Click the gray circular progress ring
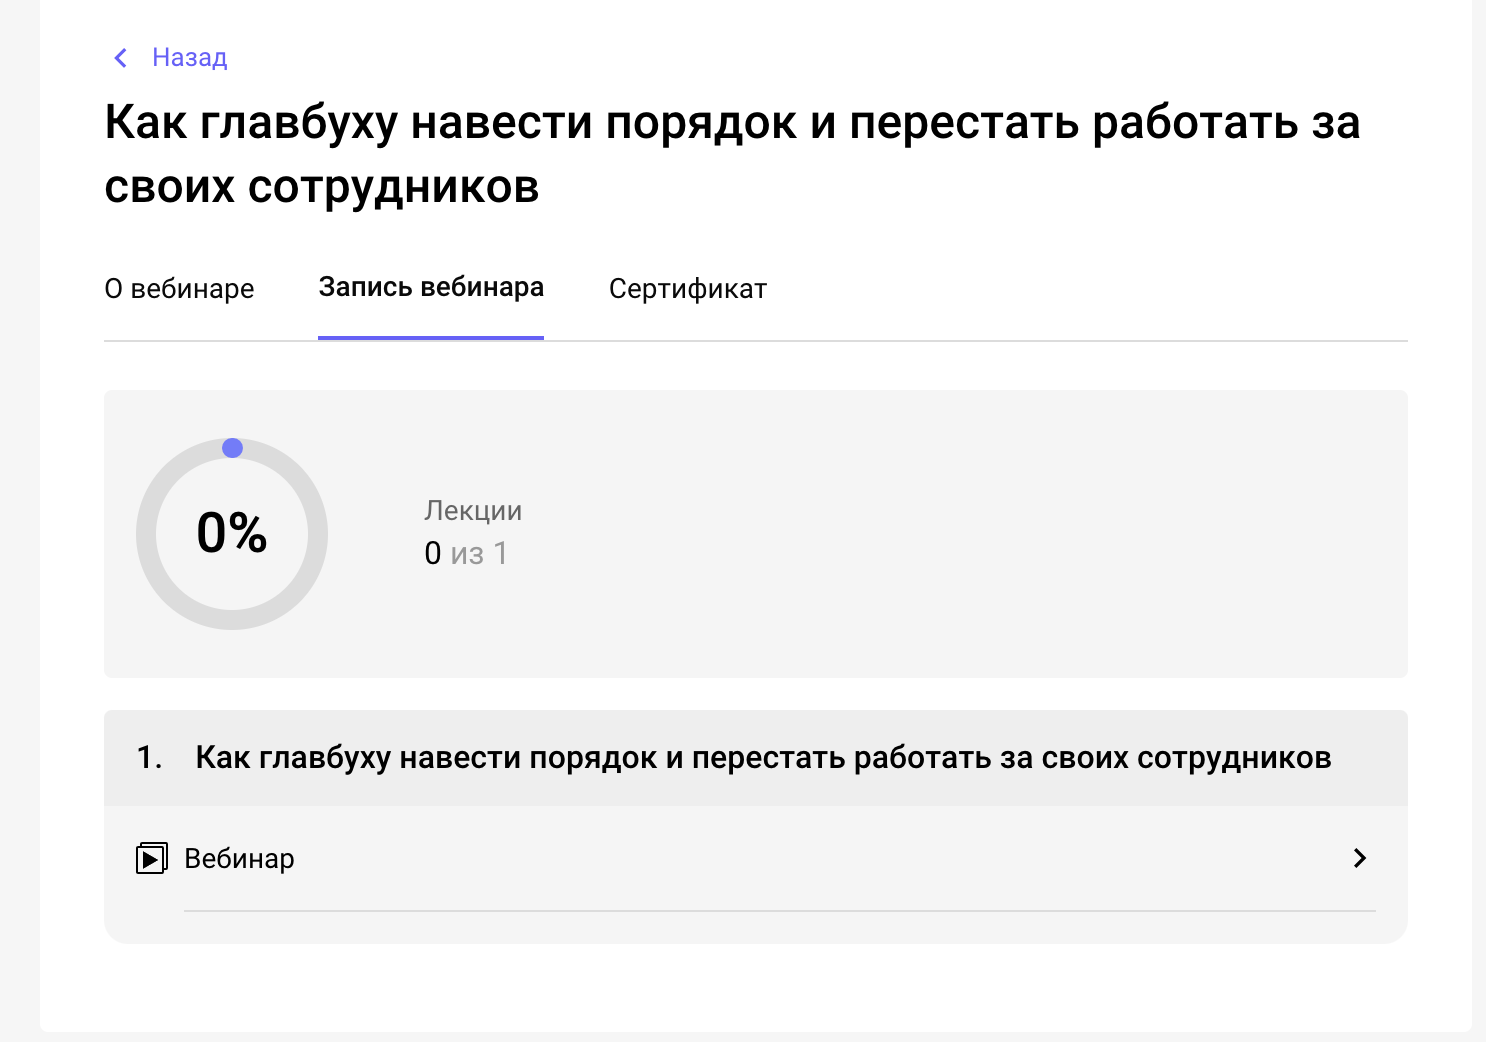Image resolution: width=1486 pixels, height=1042 pixels. click(x=146, y=534)
